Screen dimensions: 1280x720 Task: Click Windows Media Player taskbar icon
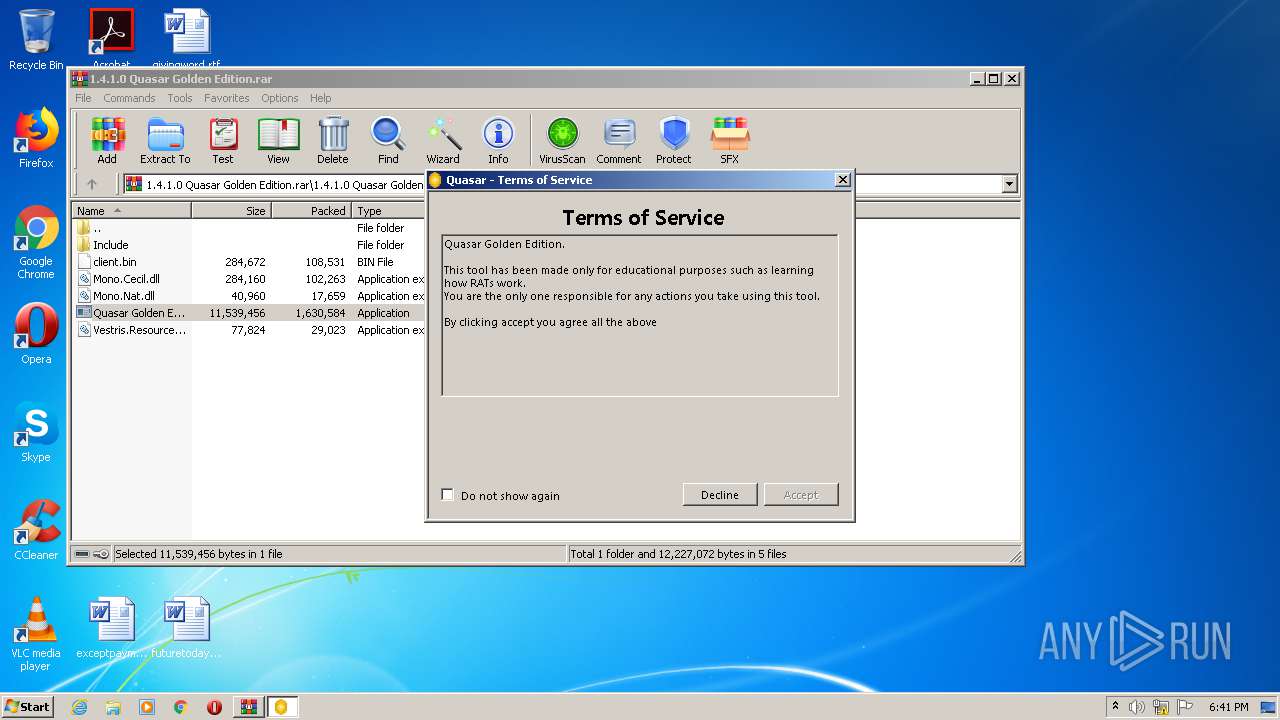click(147, 707)
